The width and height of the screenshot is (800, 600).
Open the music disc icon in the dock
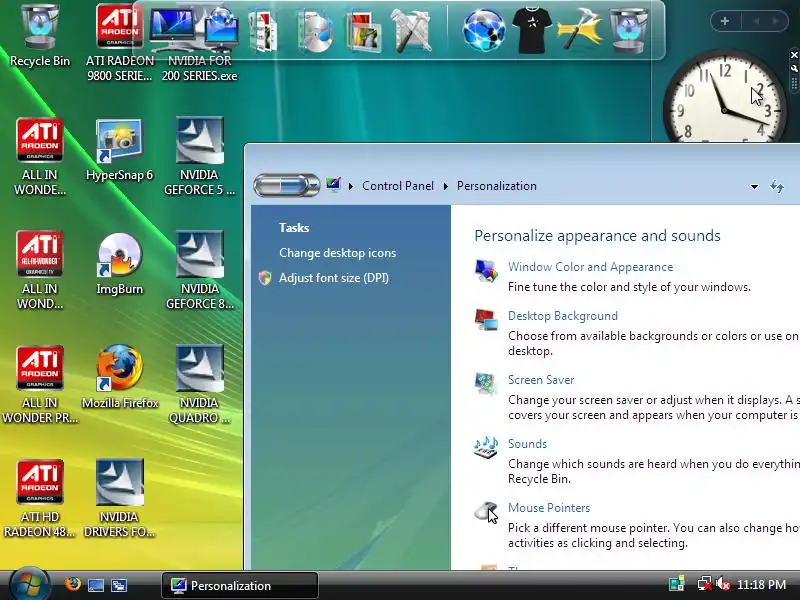(316, 32)
